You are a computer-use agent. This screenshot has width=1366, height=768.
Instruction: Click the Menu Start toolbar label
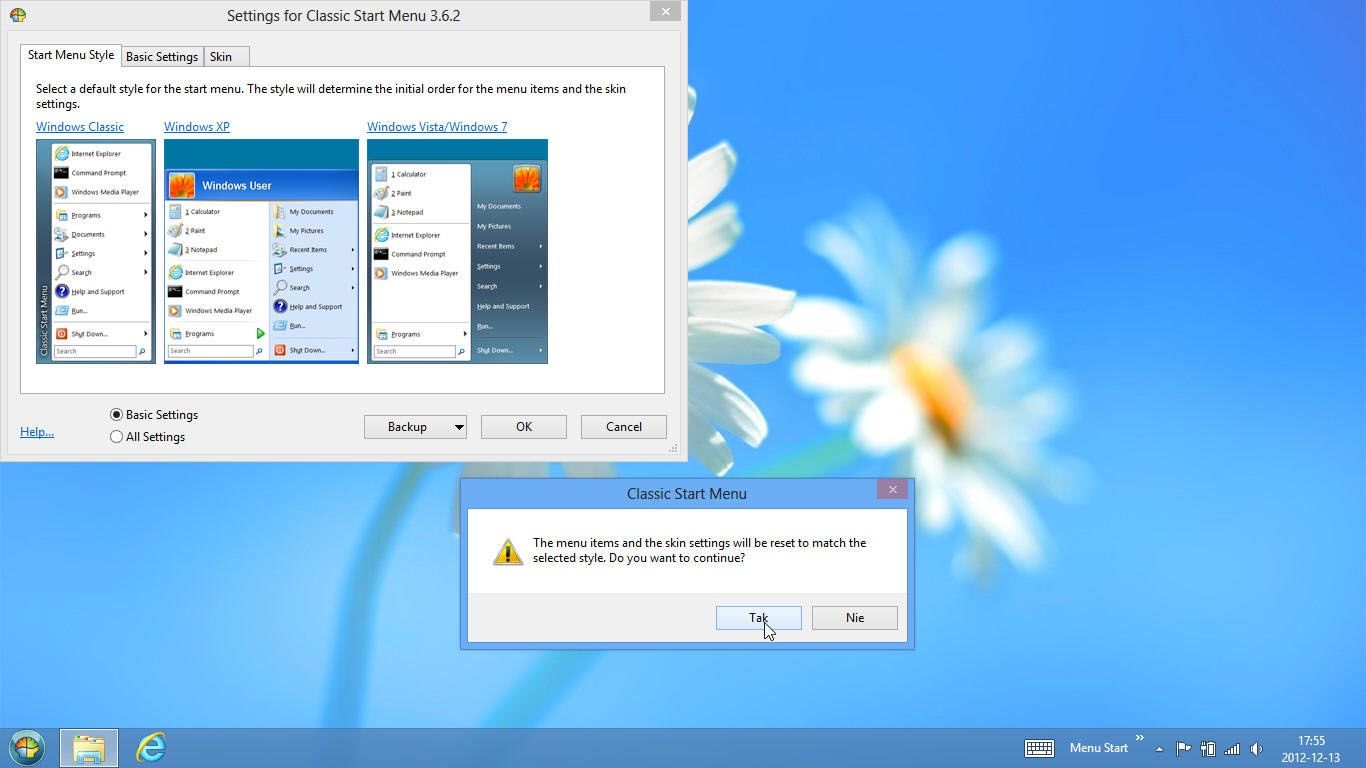point(1098,748)
